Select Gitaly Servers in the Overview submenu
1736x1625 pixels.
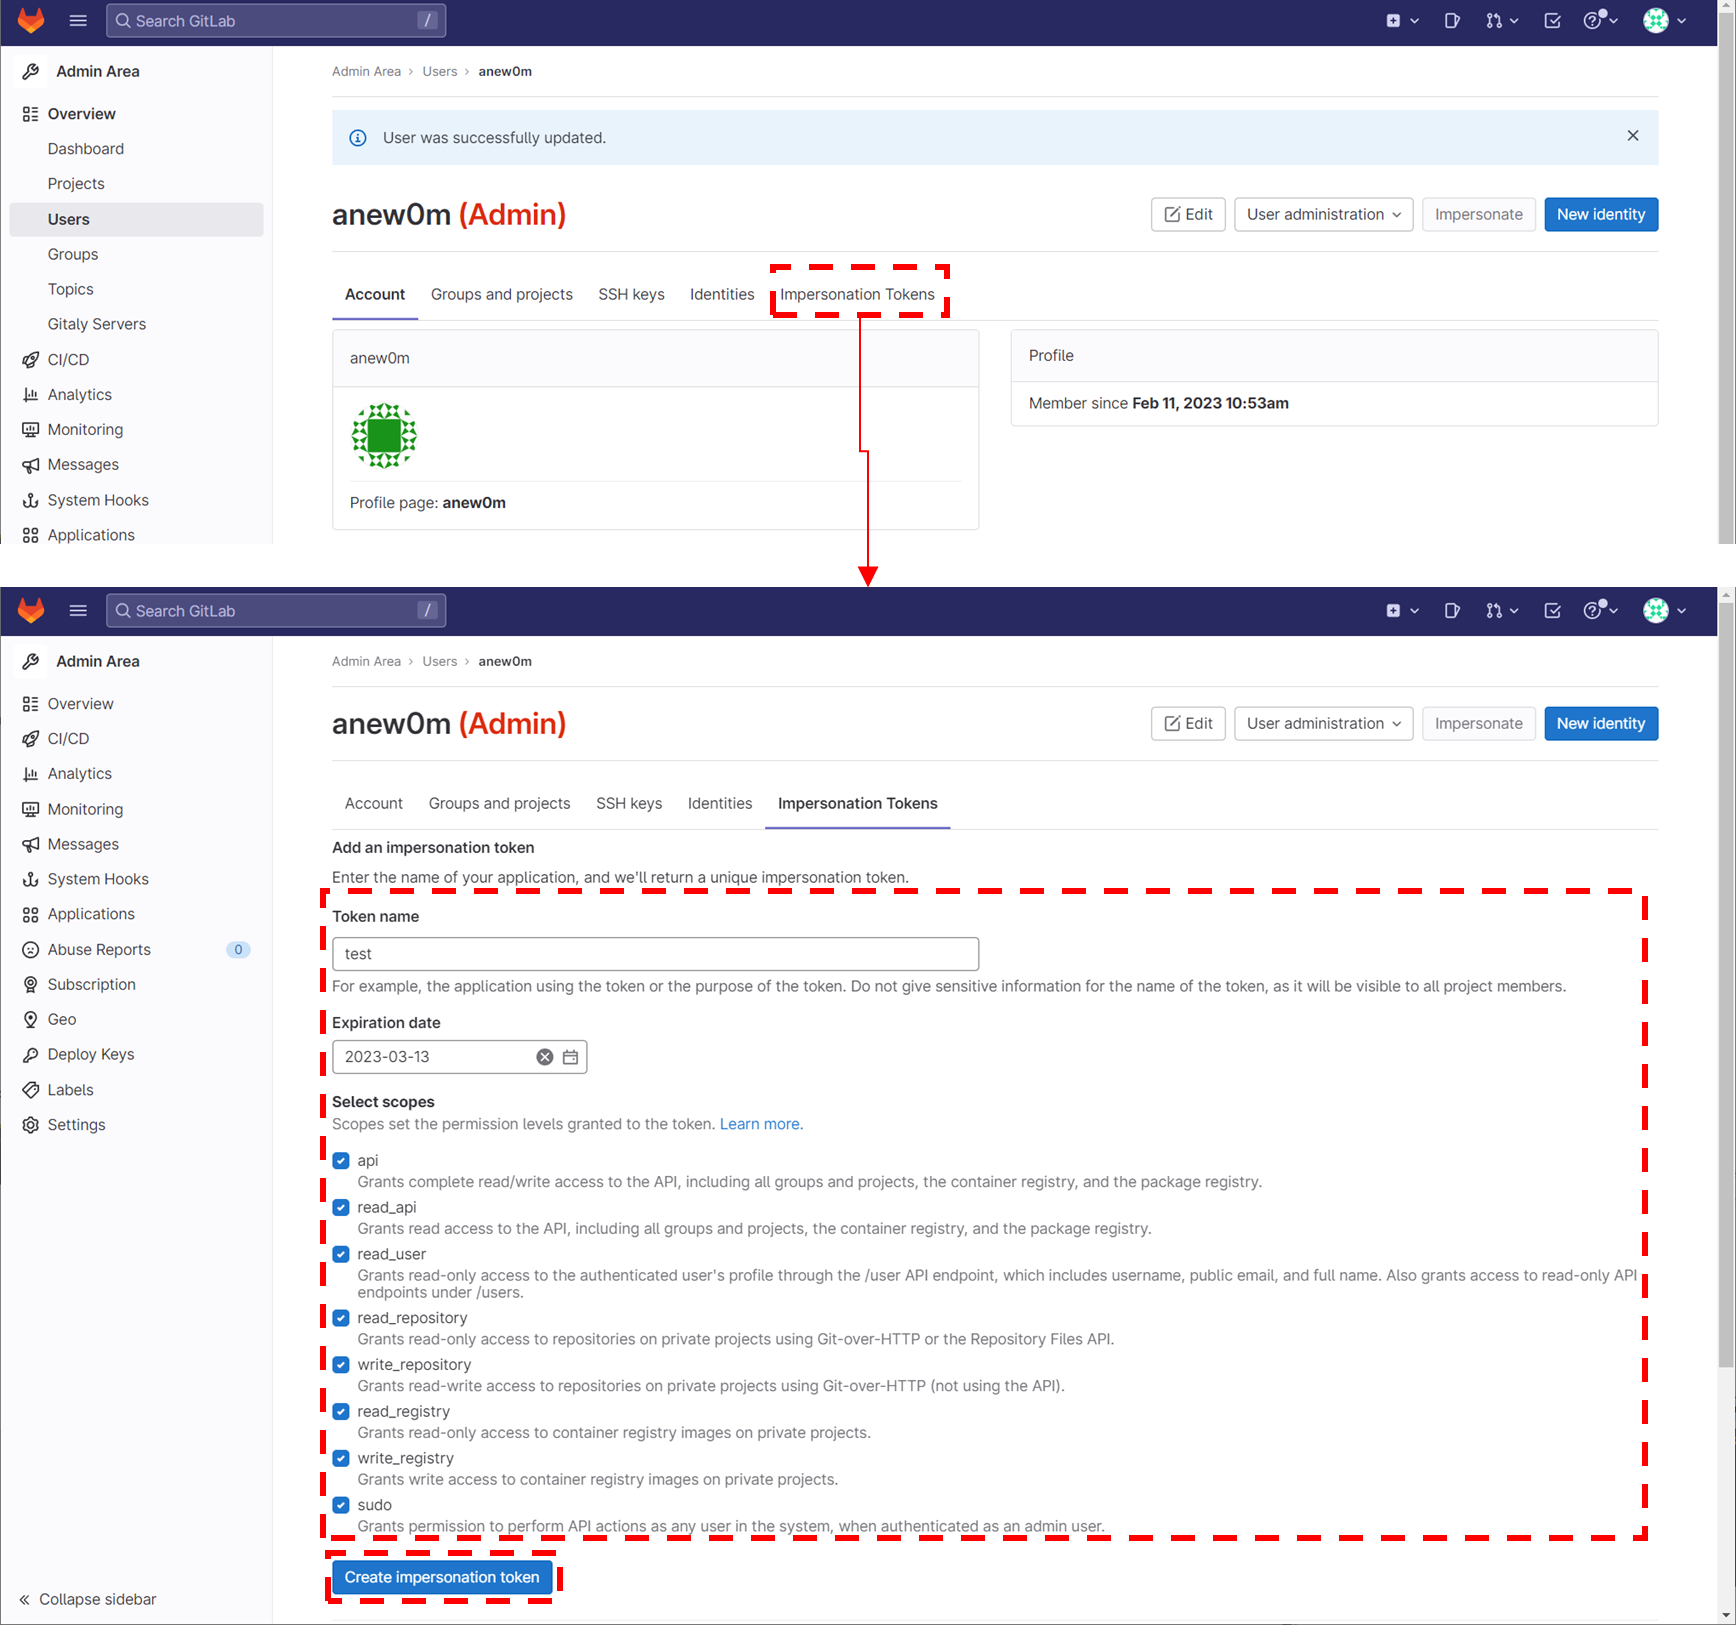pos(97,324)
